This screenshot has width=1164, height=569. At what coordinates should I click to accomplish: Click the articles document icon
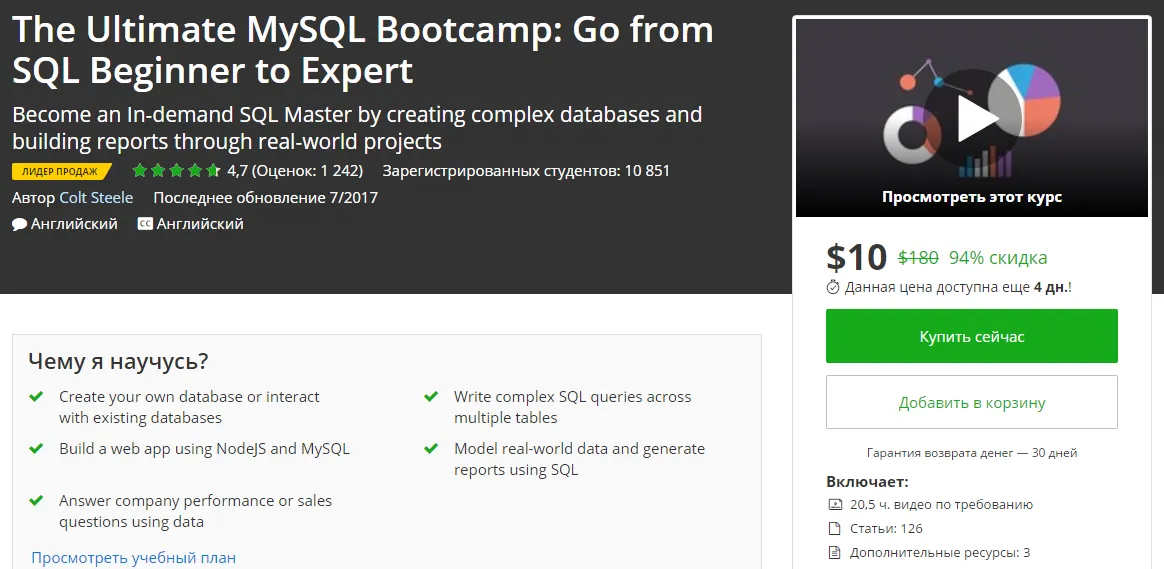tap(836, 529)
